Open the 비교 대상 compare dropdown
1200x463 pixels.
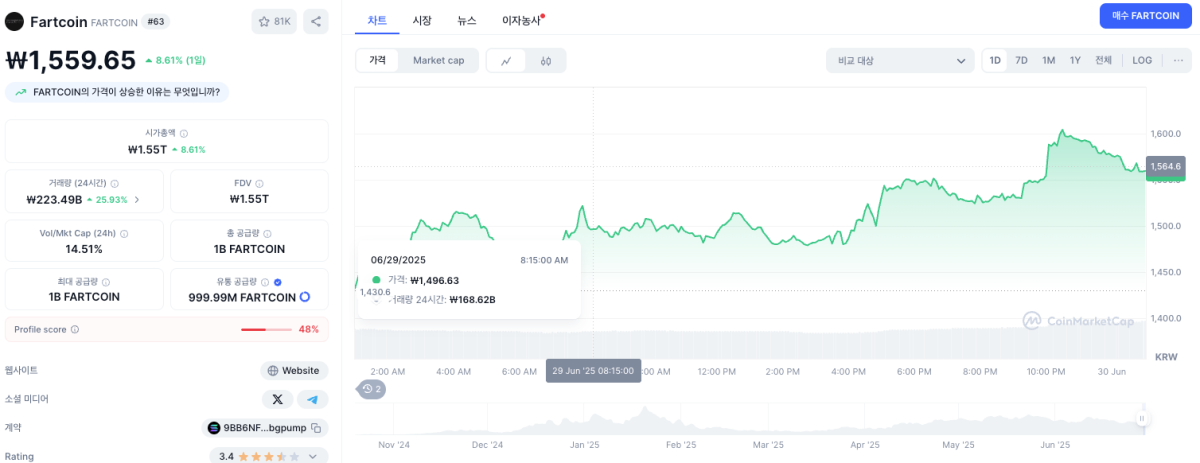coord(900,60)
